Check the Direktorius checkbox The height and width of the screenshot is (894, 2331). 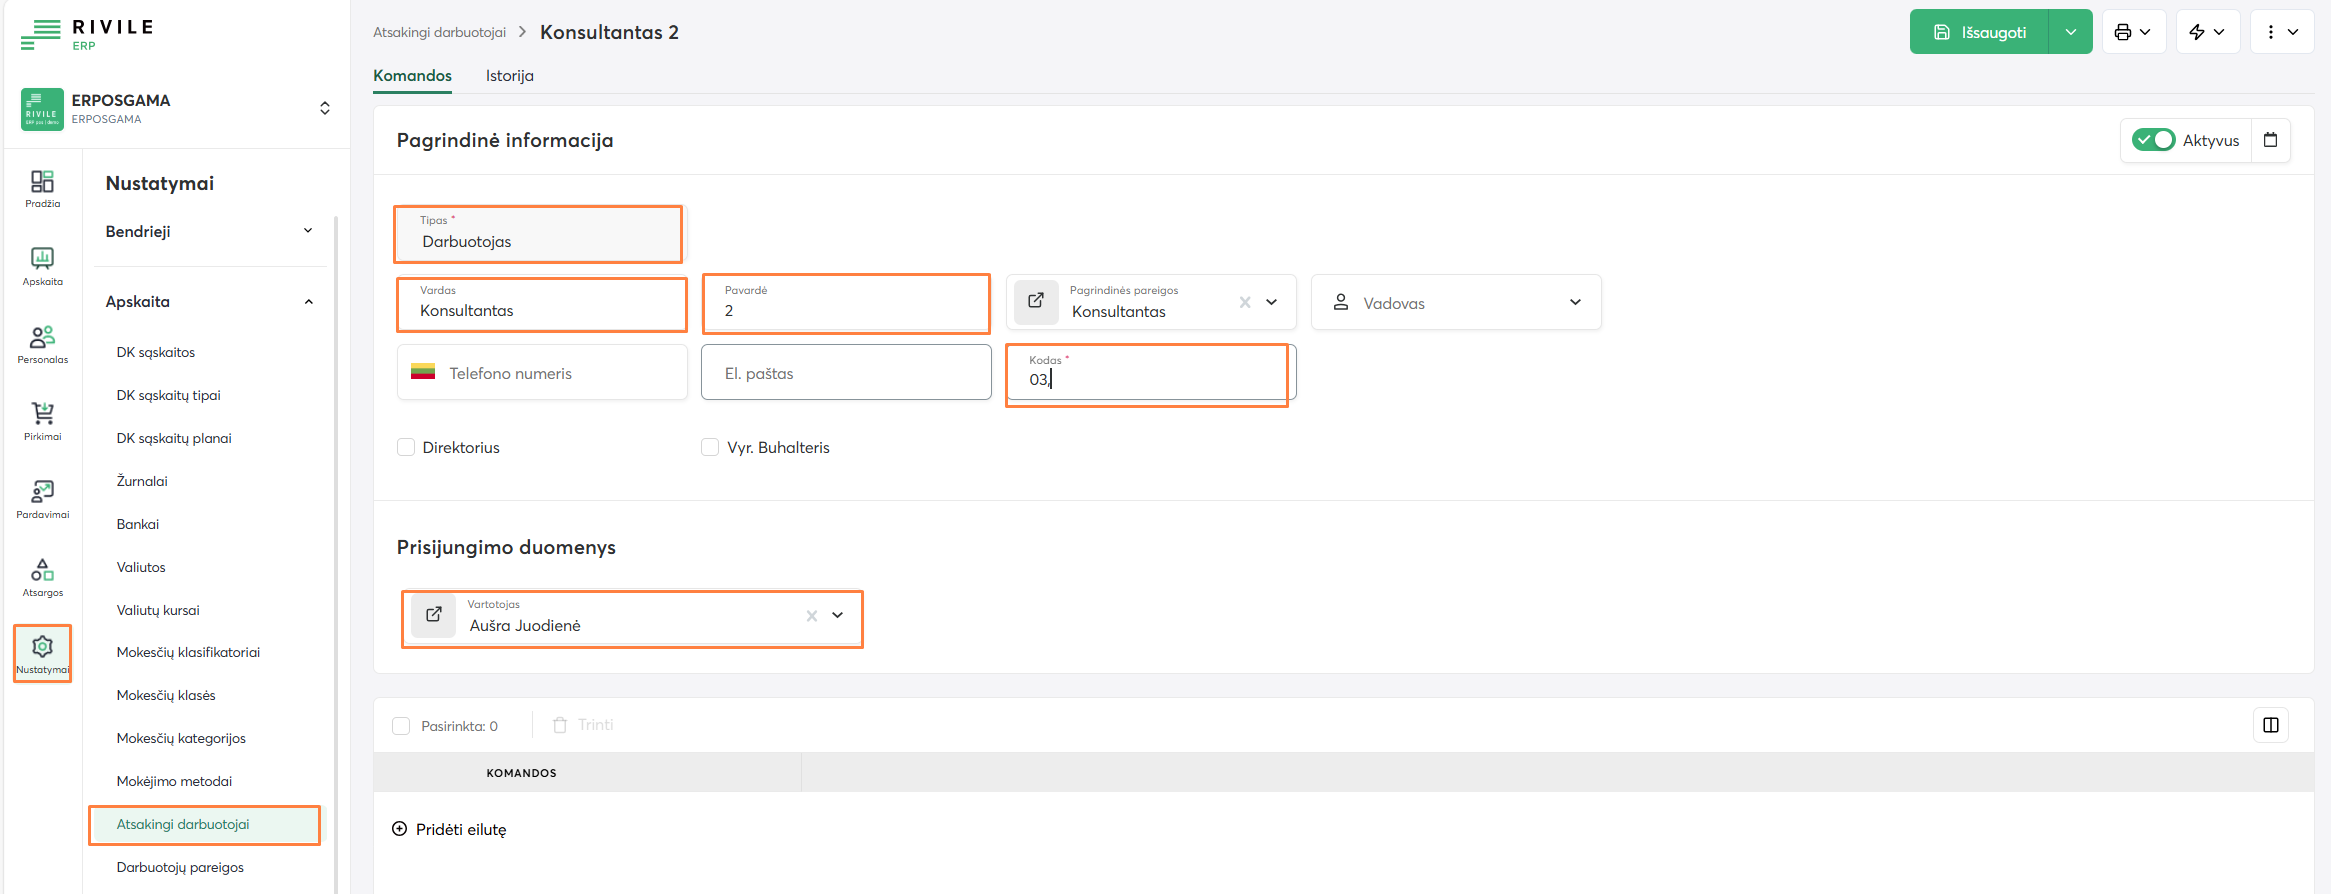(406, 447)
